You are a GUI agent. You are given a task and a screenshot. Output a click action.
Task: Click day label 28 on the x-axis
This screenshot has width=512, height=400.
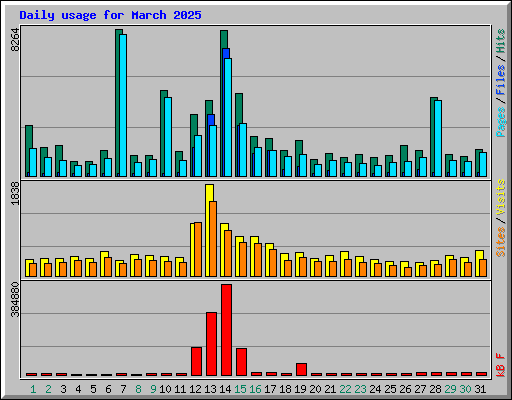(435, 389)
